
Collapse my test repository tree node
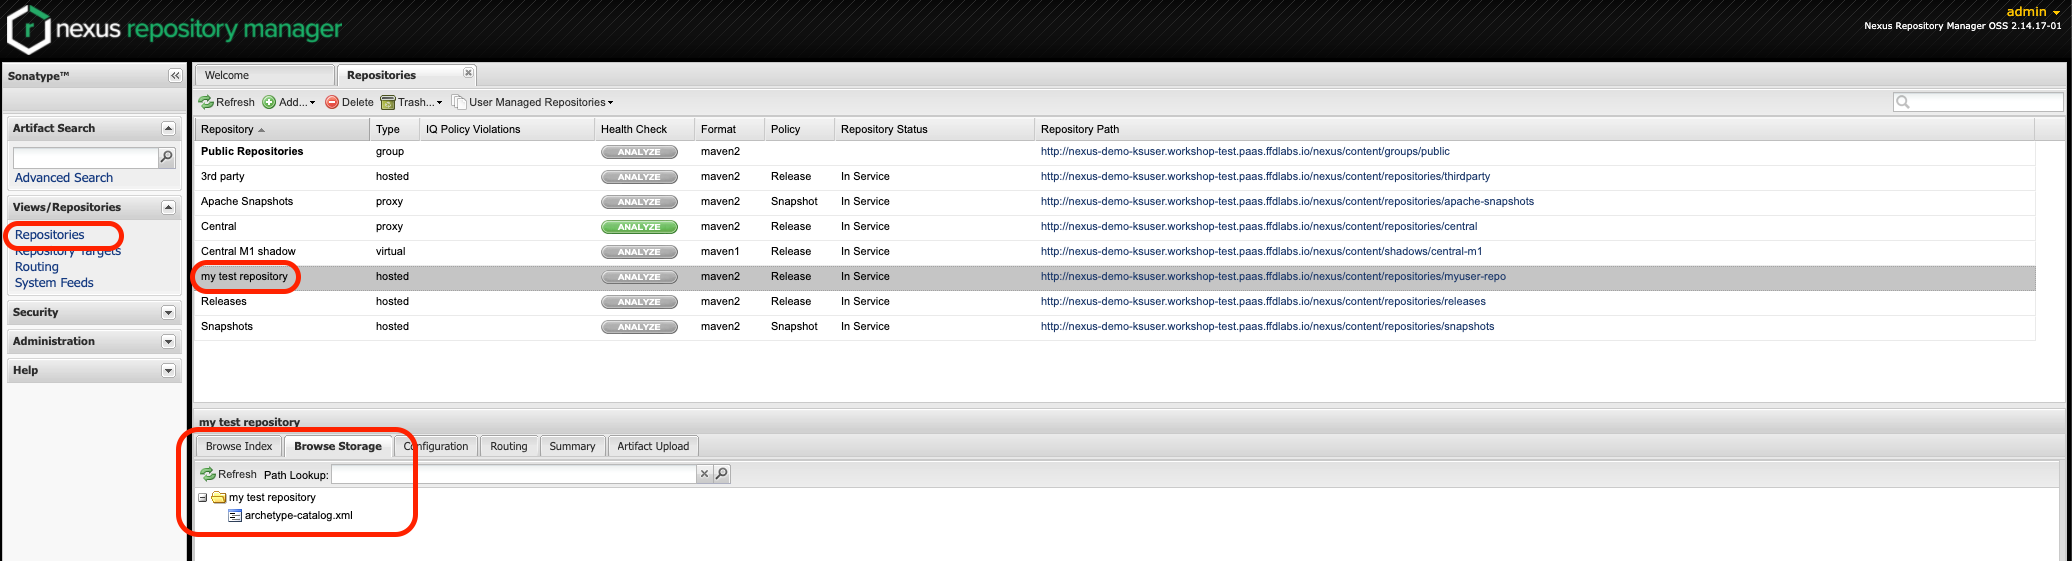pyautogui.click(x=203, y=497)
